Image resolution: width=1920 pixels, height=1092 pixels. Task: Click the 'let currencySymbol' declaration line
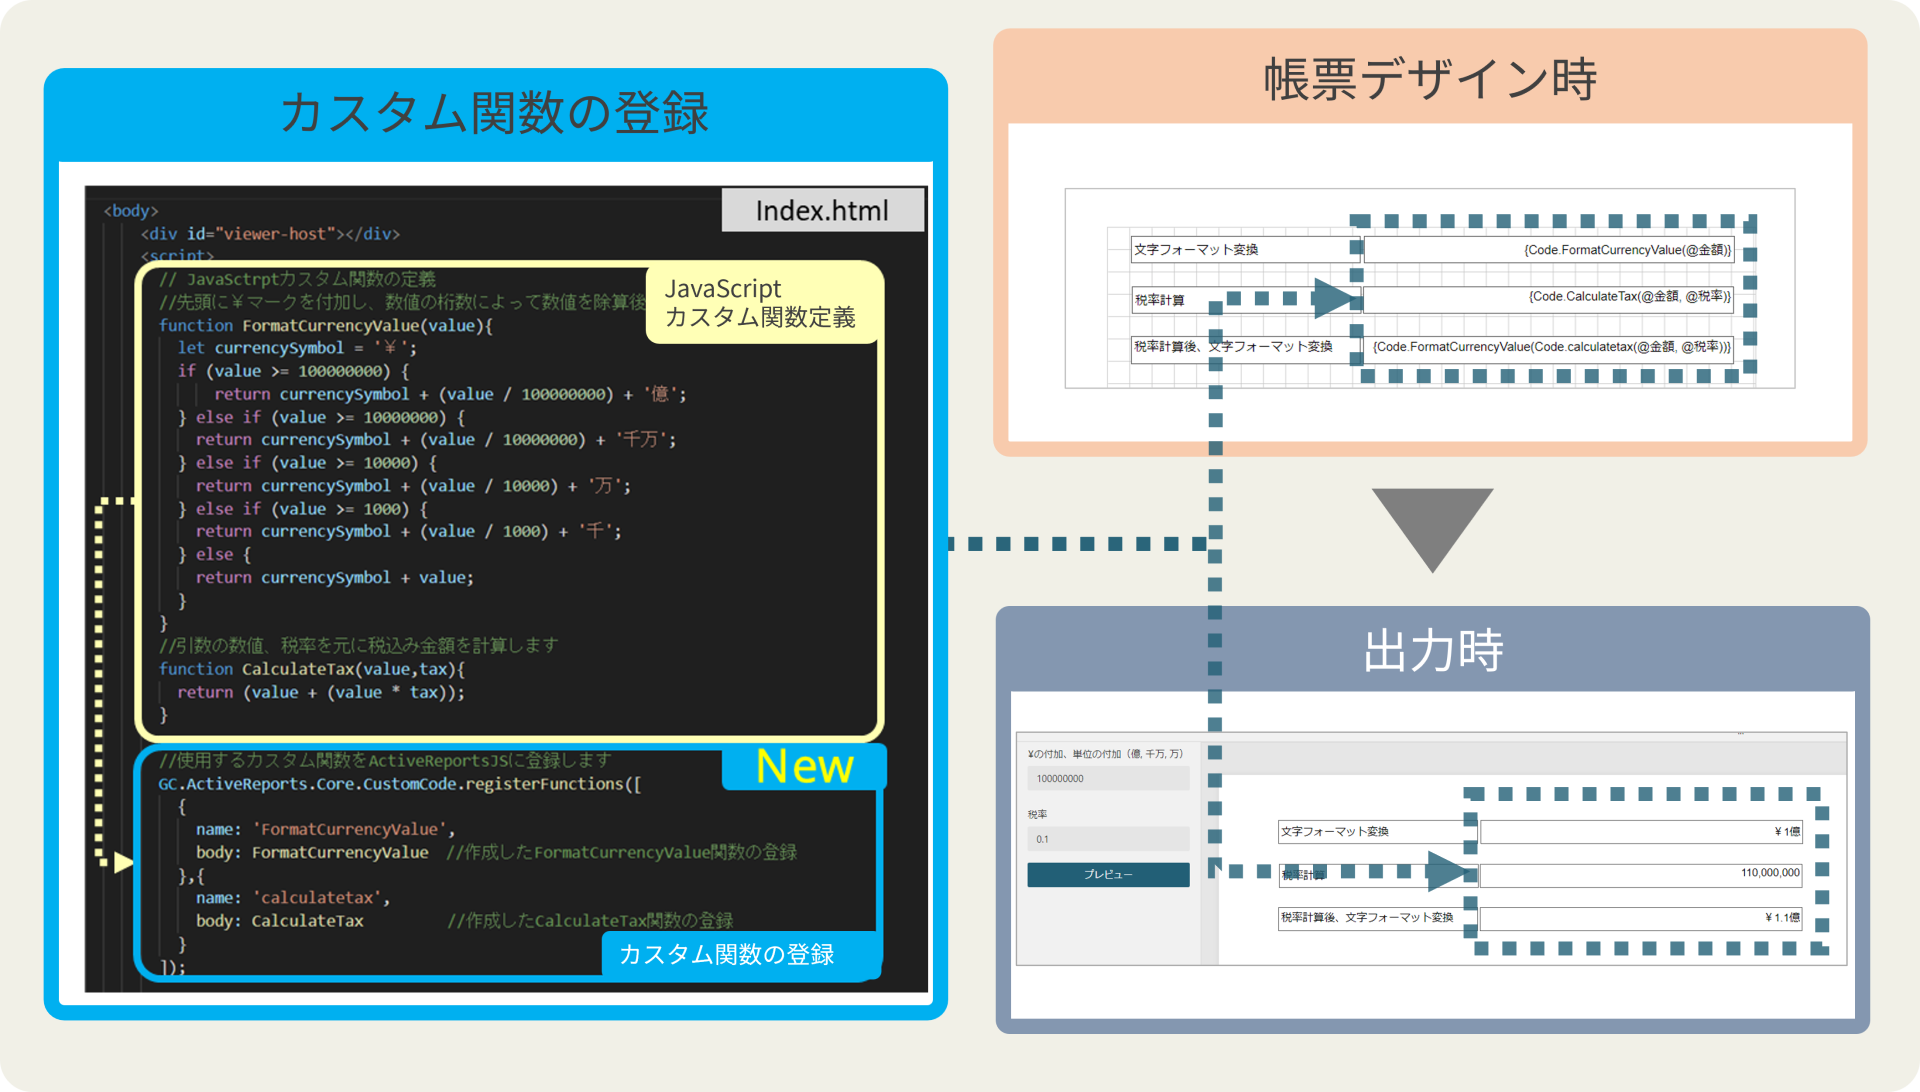[297, 348]
